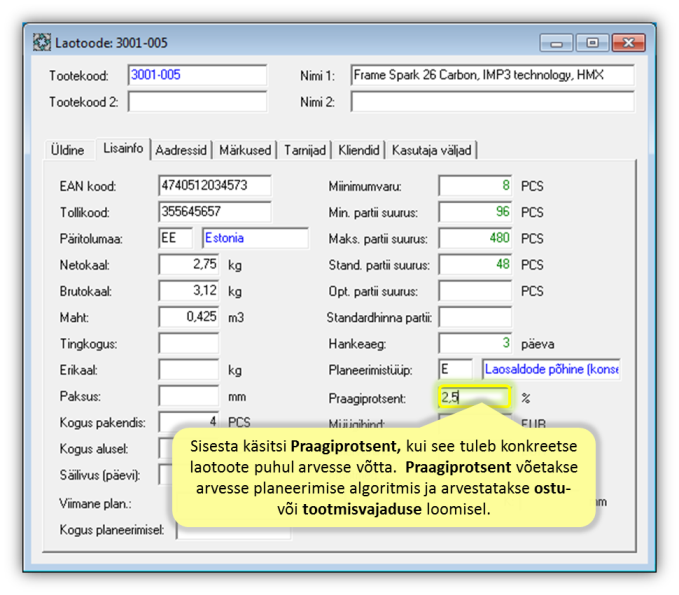This screenshot has width=679, height=595.
Task: Click the Viimane plan. label
Action: [x=95, y=504]
